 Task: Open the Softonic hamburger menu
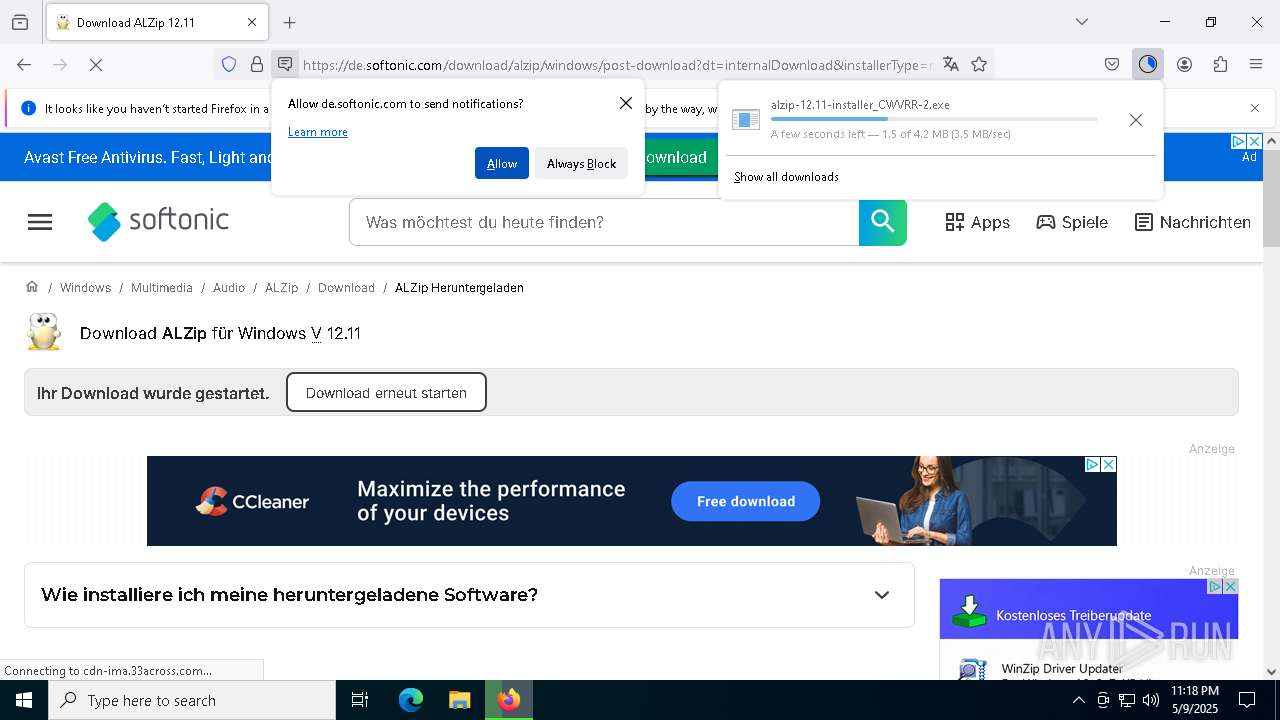point(40,222)
